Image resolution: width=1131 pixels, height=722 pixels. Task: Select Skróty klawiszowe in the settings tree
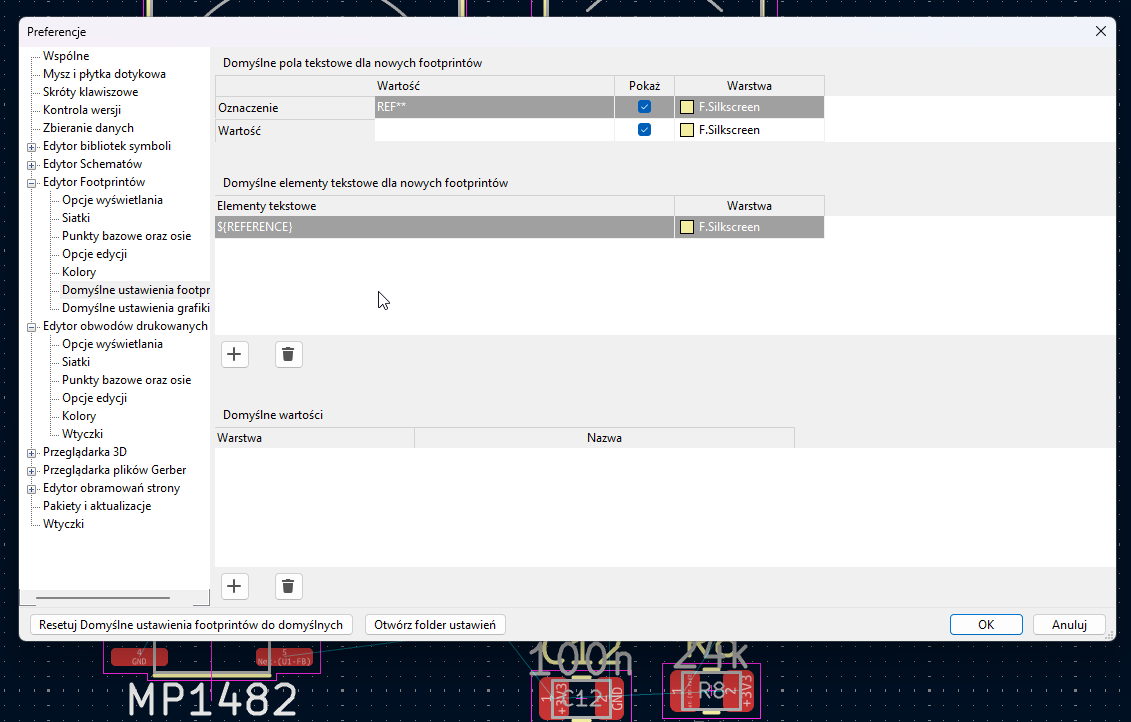(x=90, y=92)
